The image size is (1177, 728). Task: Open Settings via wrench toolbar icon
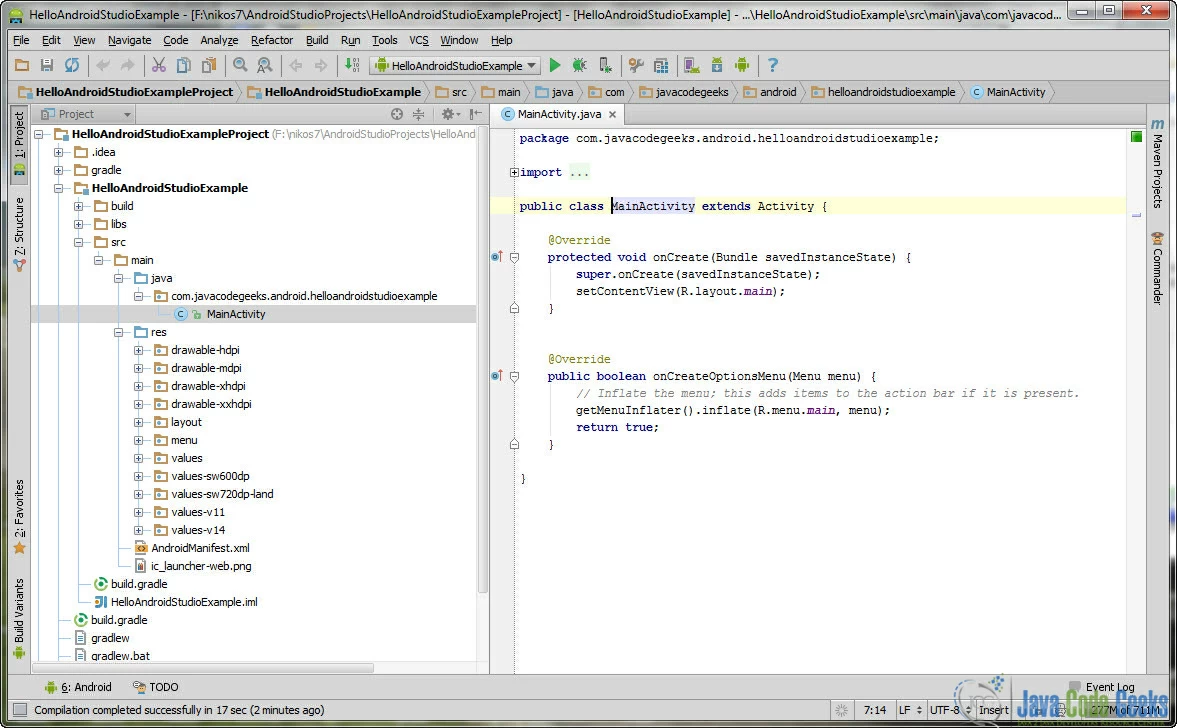[x=636, y=65]
